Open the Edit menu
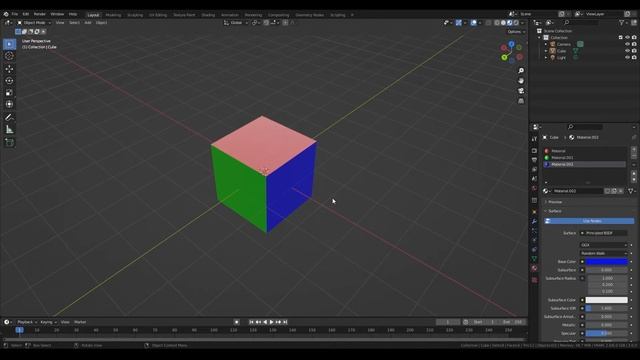This screenshot has height=360, width=640. pyautogui.click(x=26, y=14)
